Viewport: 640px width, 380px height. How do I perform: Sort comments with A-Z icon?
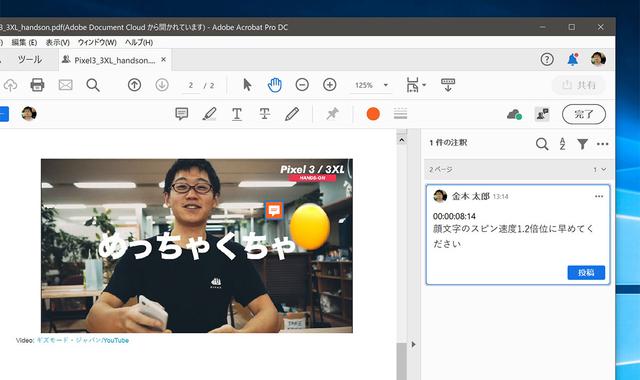[562, 144]
